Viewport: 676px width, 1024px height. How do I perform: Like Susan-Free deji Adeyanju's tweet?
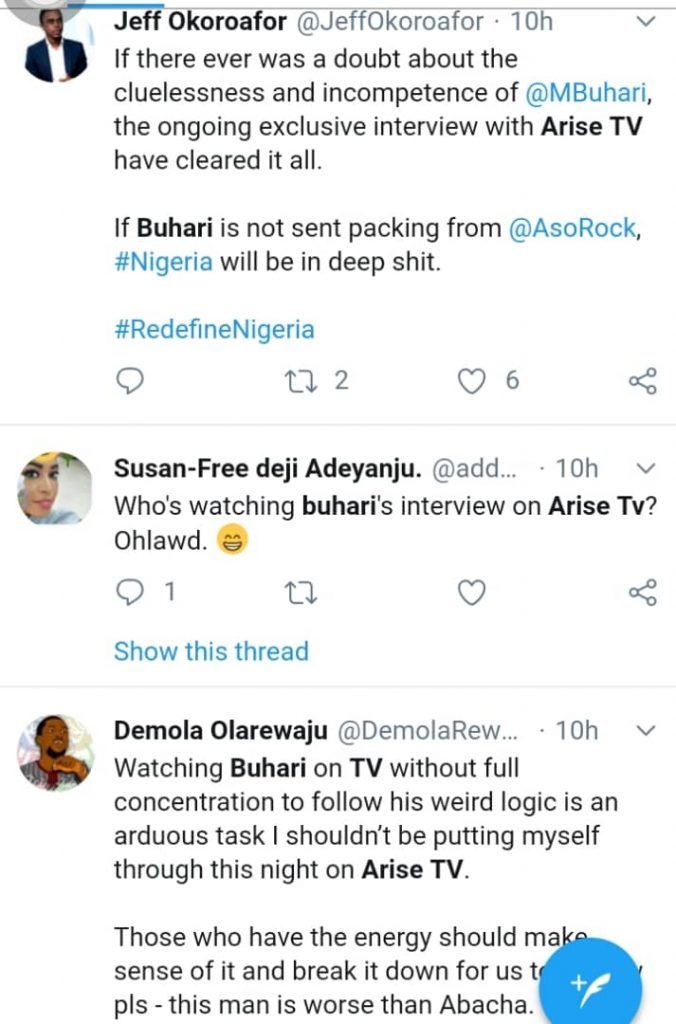coord(471,593)
